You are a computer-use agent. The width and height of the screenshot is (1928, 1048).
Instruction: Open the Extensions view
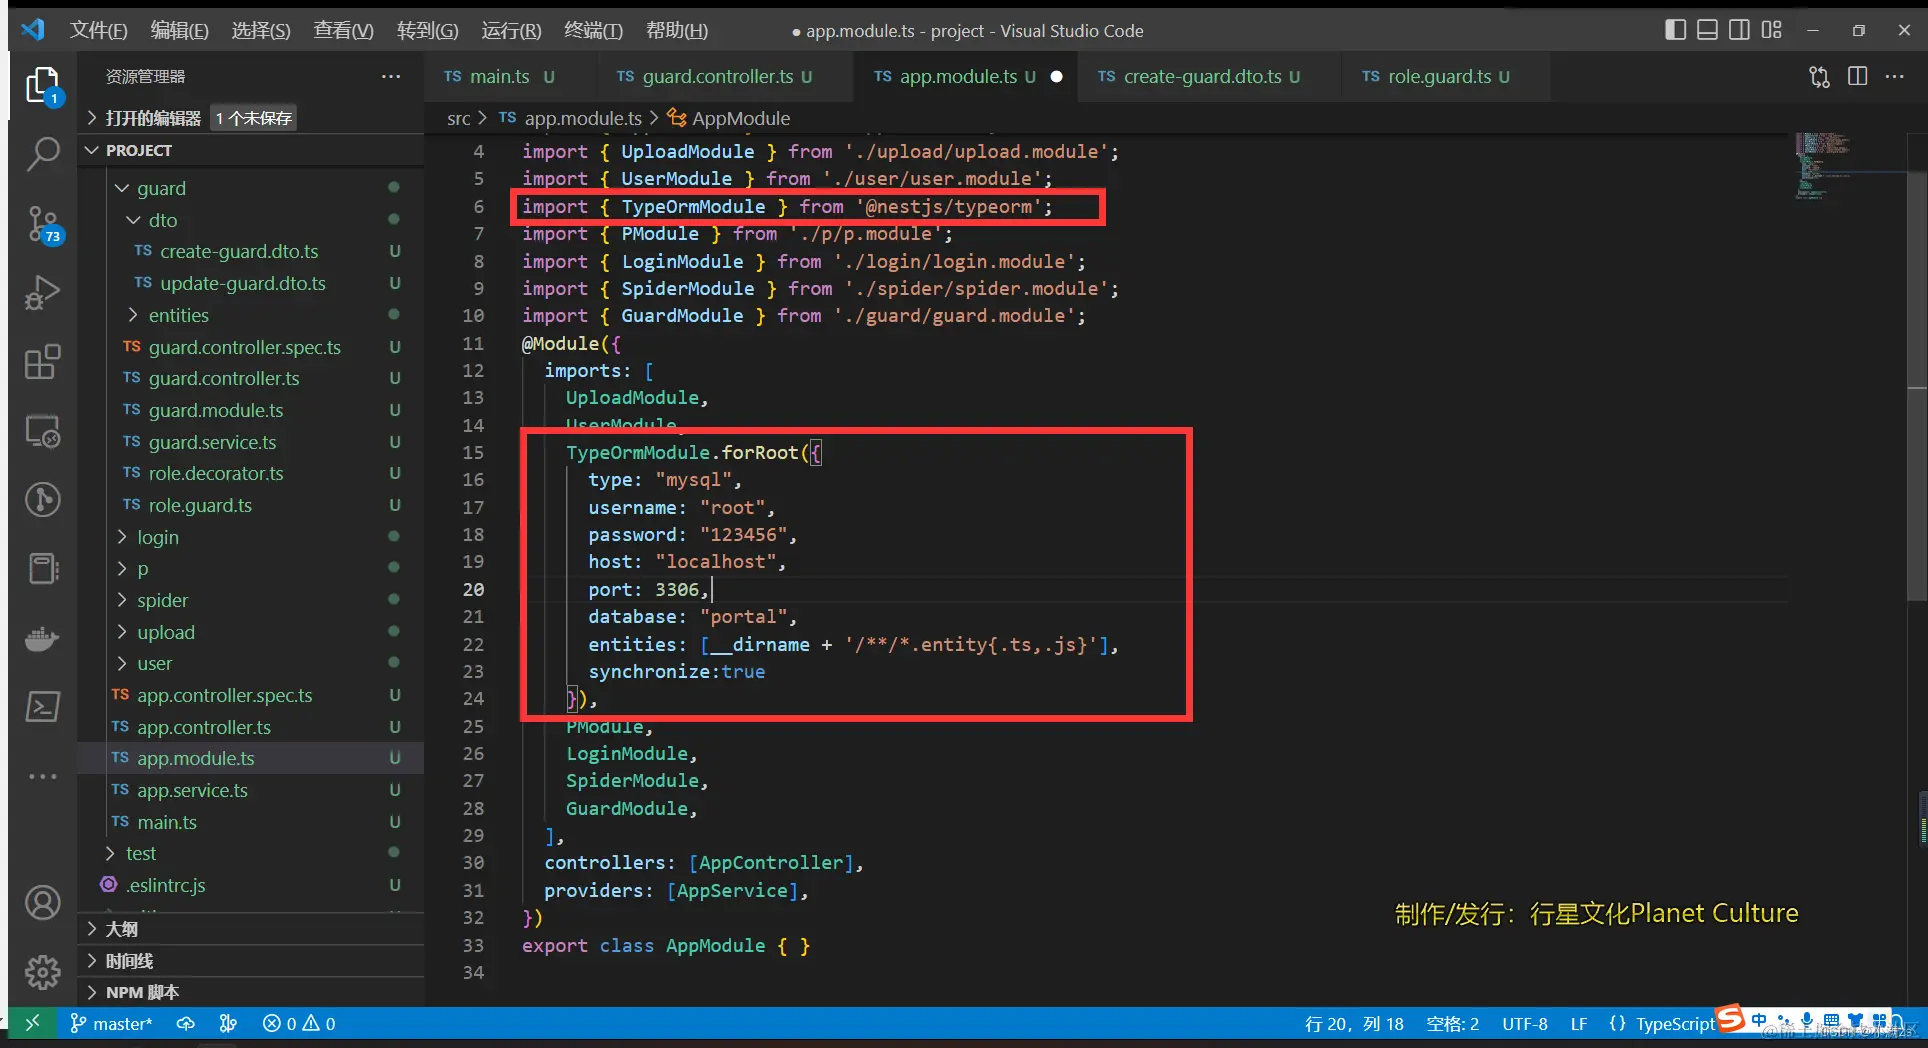(42, 362)
